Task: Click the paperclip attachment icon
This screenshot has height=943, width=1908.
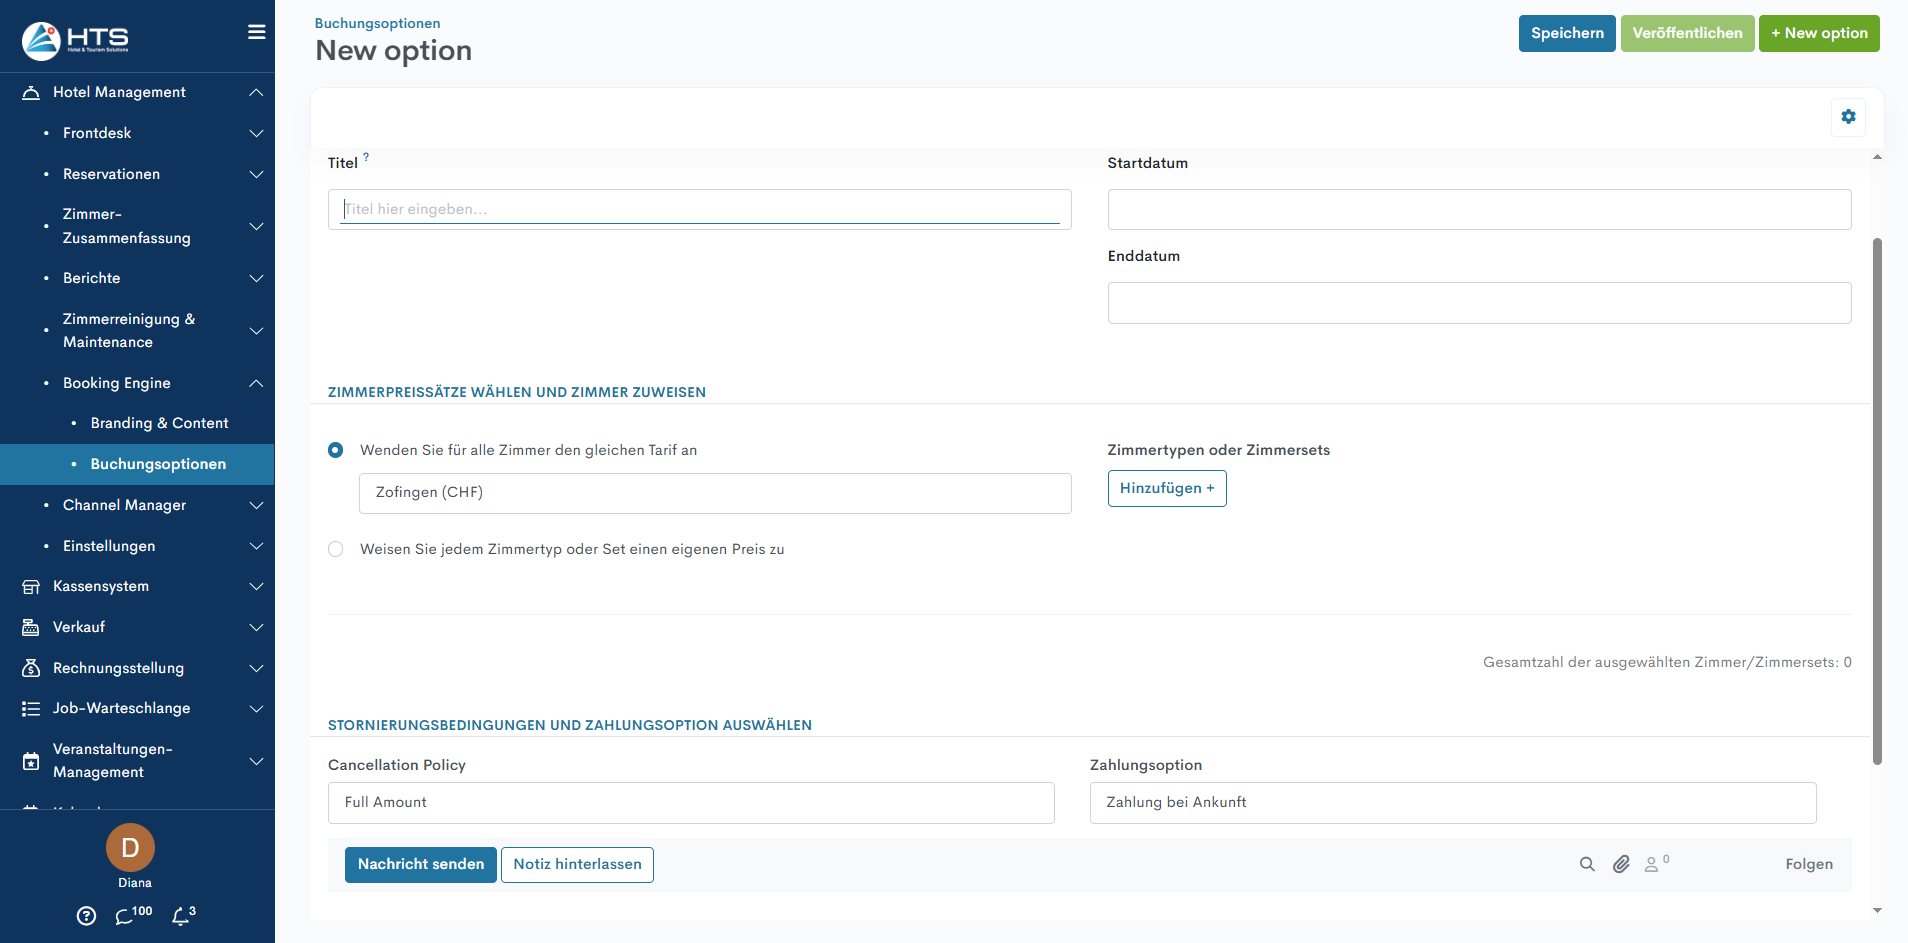Action: [1621, 864]
